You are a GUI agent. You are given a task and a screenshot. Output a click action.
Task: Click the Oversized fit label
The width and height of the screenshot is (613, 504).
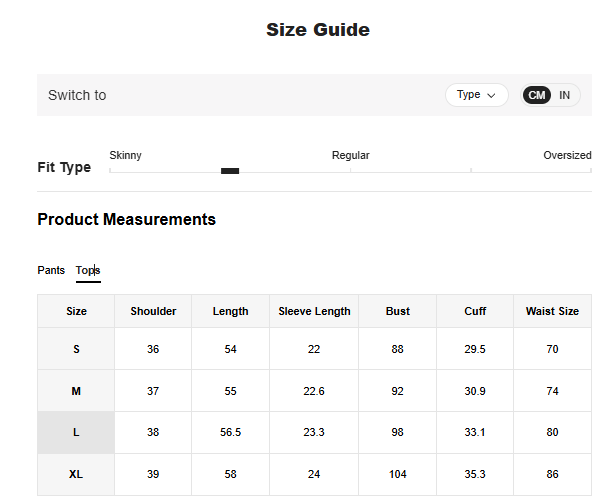pos(567,155)
